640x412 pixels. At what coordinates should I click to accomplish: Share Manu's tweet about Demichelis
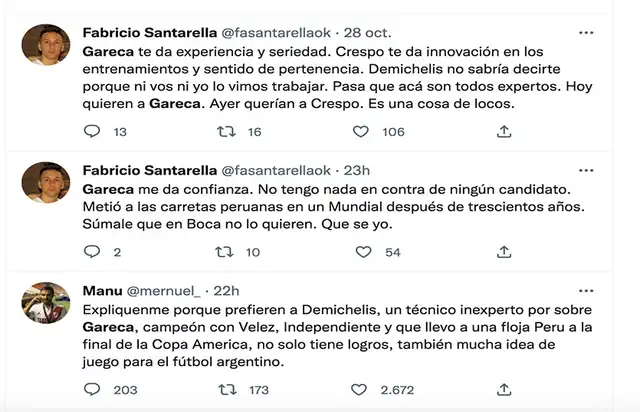(503, 389)
